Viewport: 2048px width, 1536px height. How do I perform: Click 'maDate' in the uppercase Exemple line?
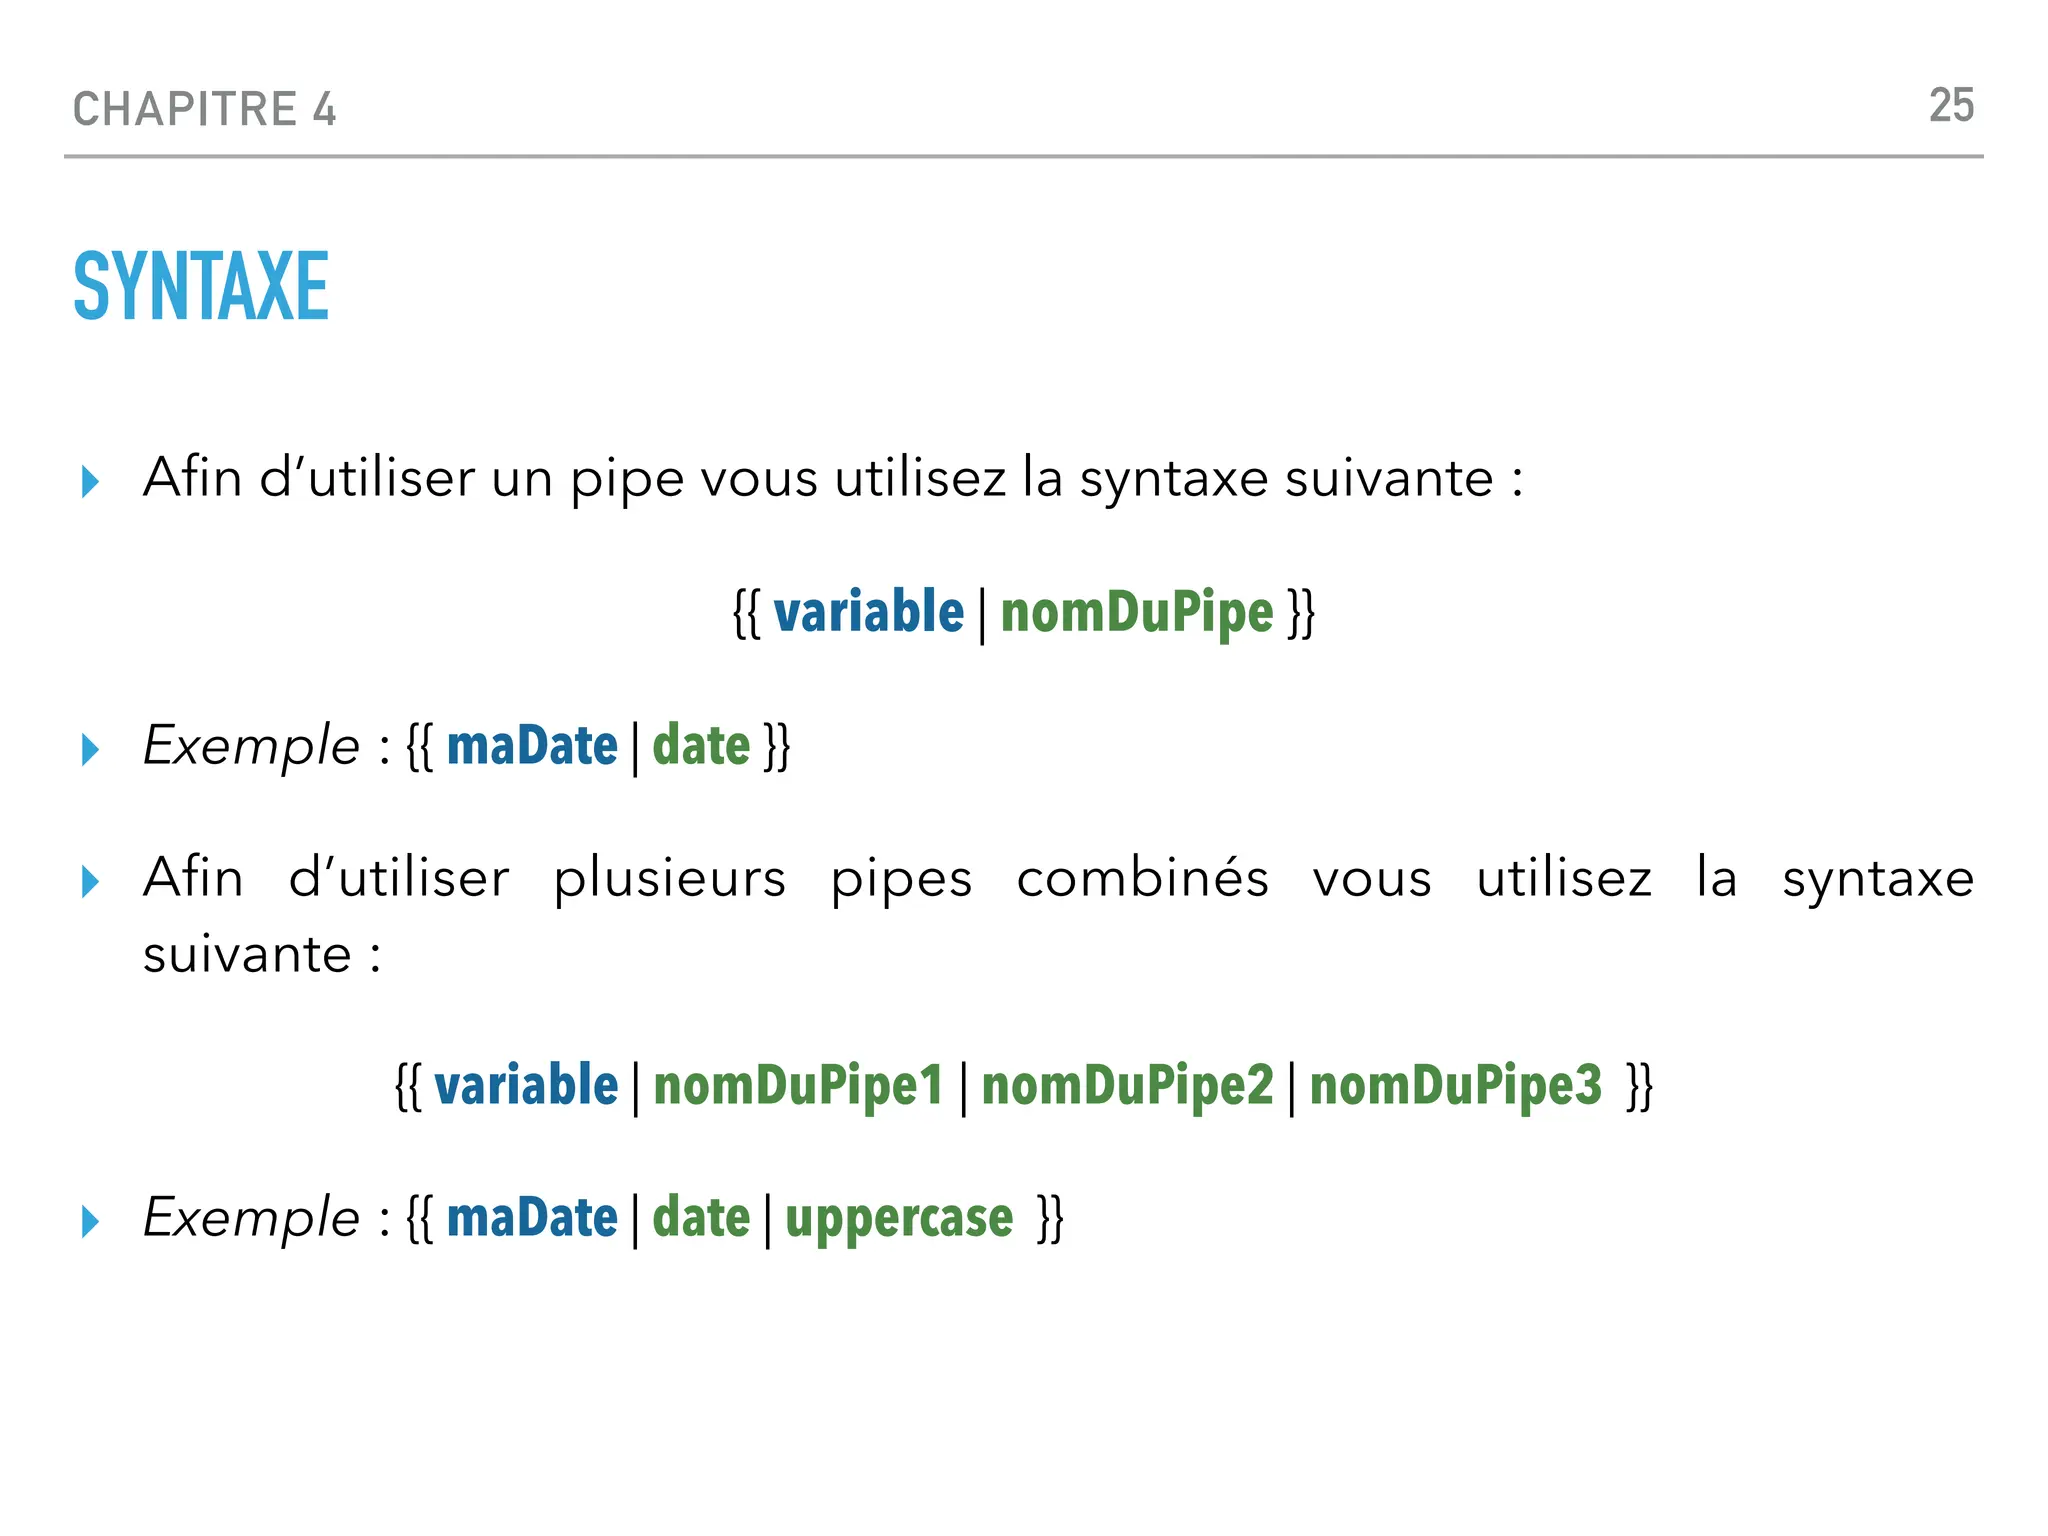point(532,1218)
